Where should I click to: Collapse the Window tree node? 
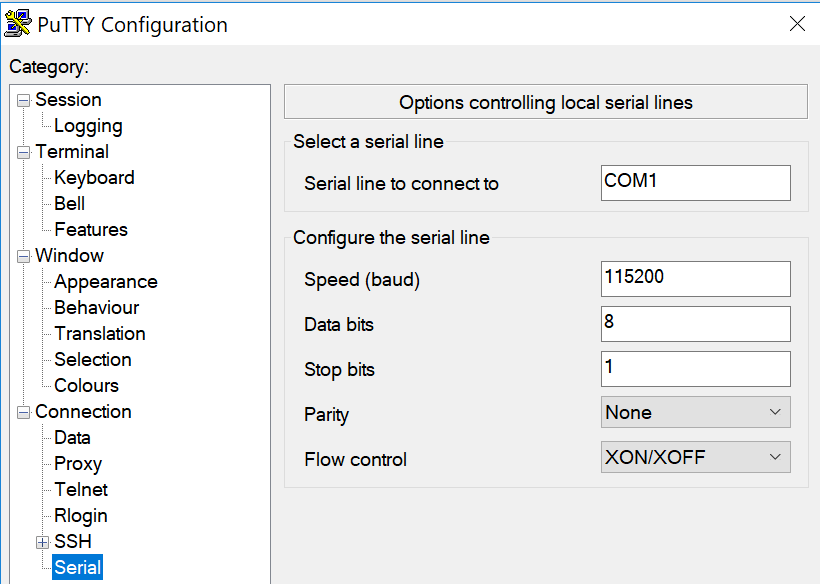coord(24,257)
